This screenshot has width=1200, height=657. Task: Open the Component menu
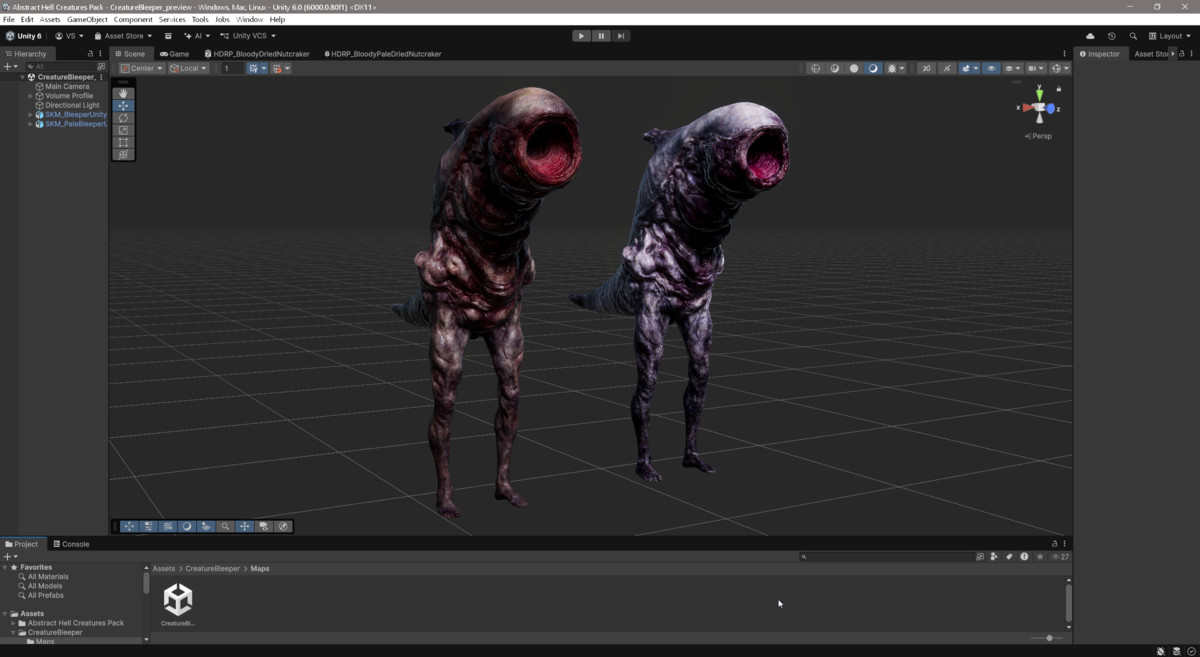(133, 19)
